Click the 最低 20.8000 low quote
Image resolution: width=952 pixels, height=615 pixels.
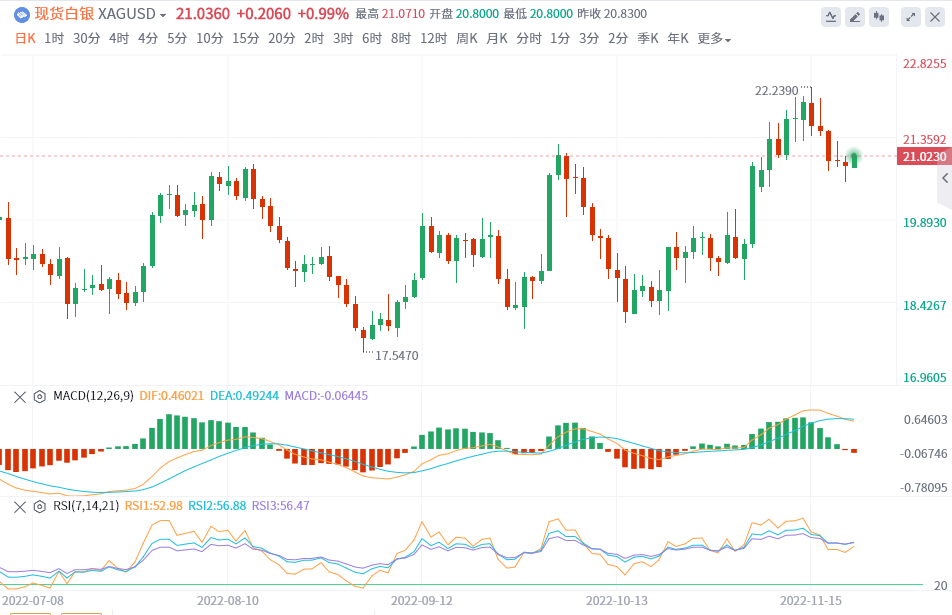pyautogui.click(x=538, y=14)
